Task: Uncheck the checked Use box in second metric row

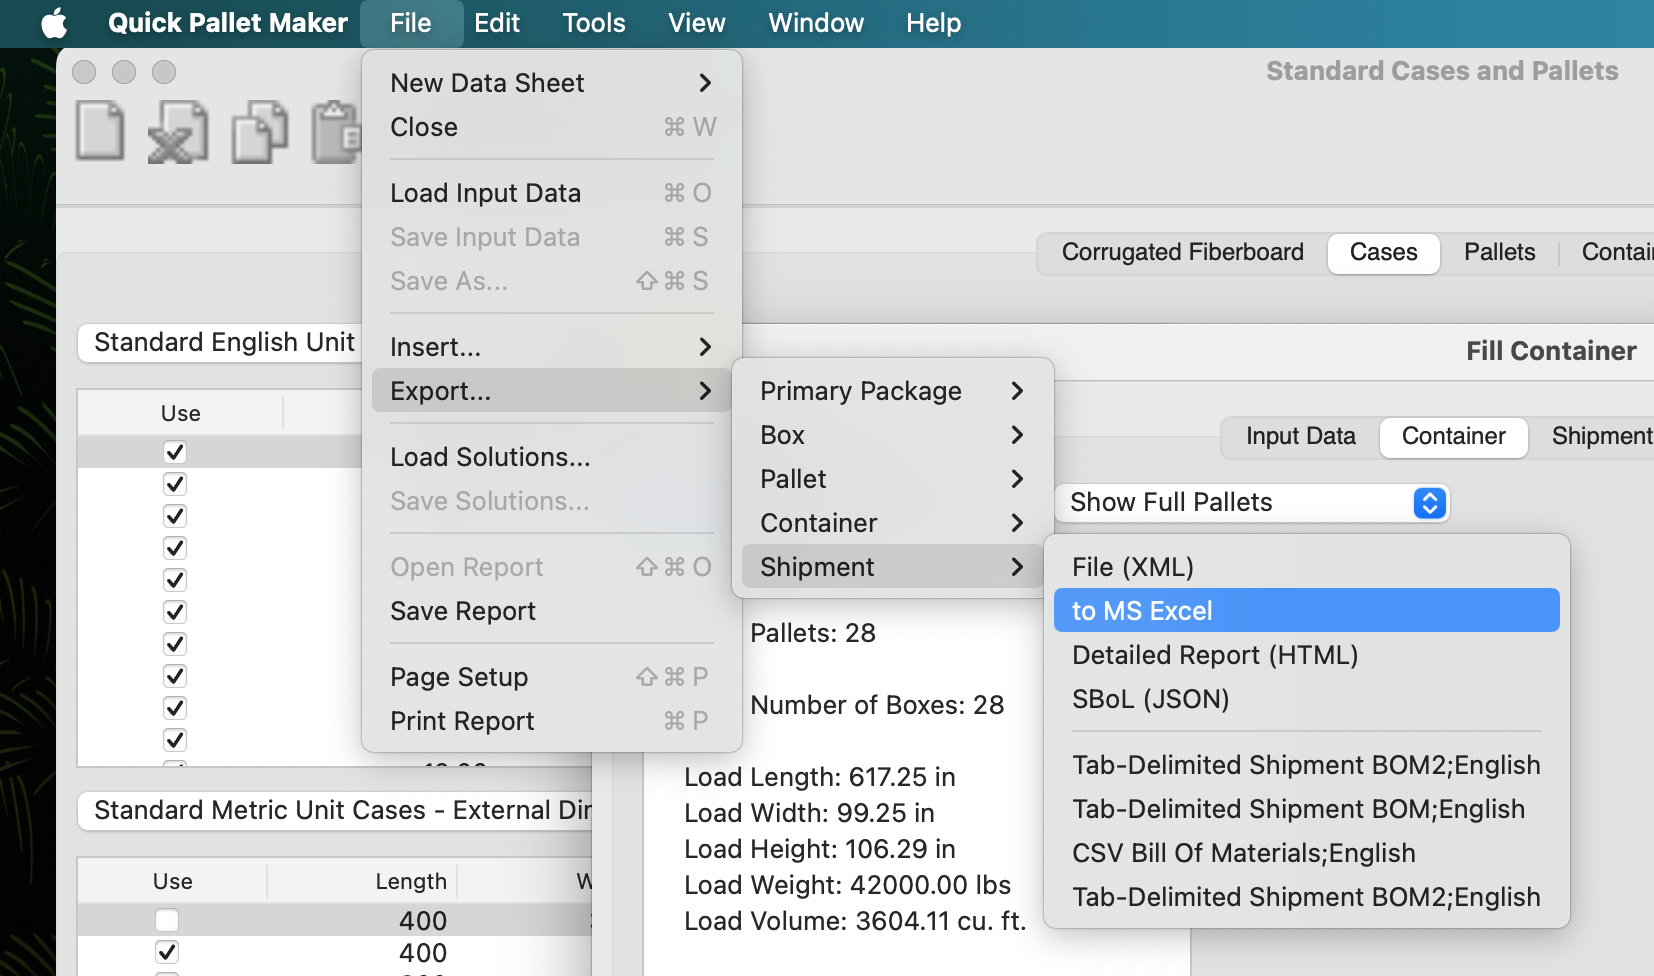Action: pos(167,952)
